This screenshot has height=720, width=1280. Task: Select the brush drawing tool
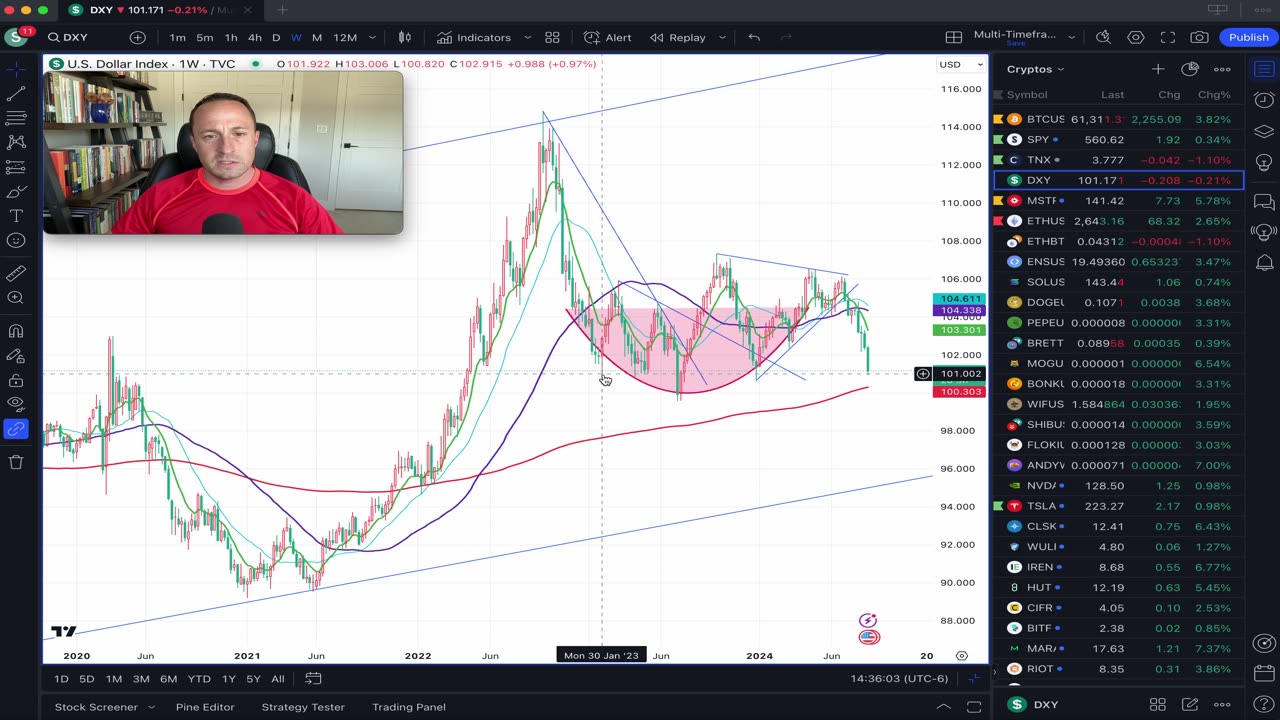[x=16, y=192]
